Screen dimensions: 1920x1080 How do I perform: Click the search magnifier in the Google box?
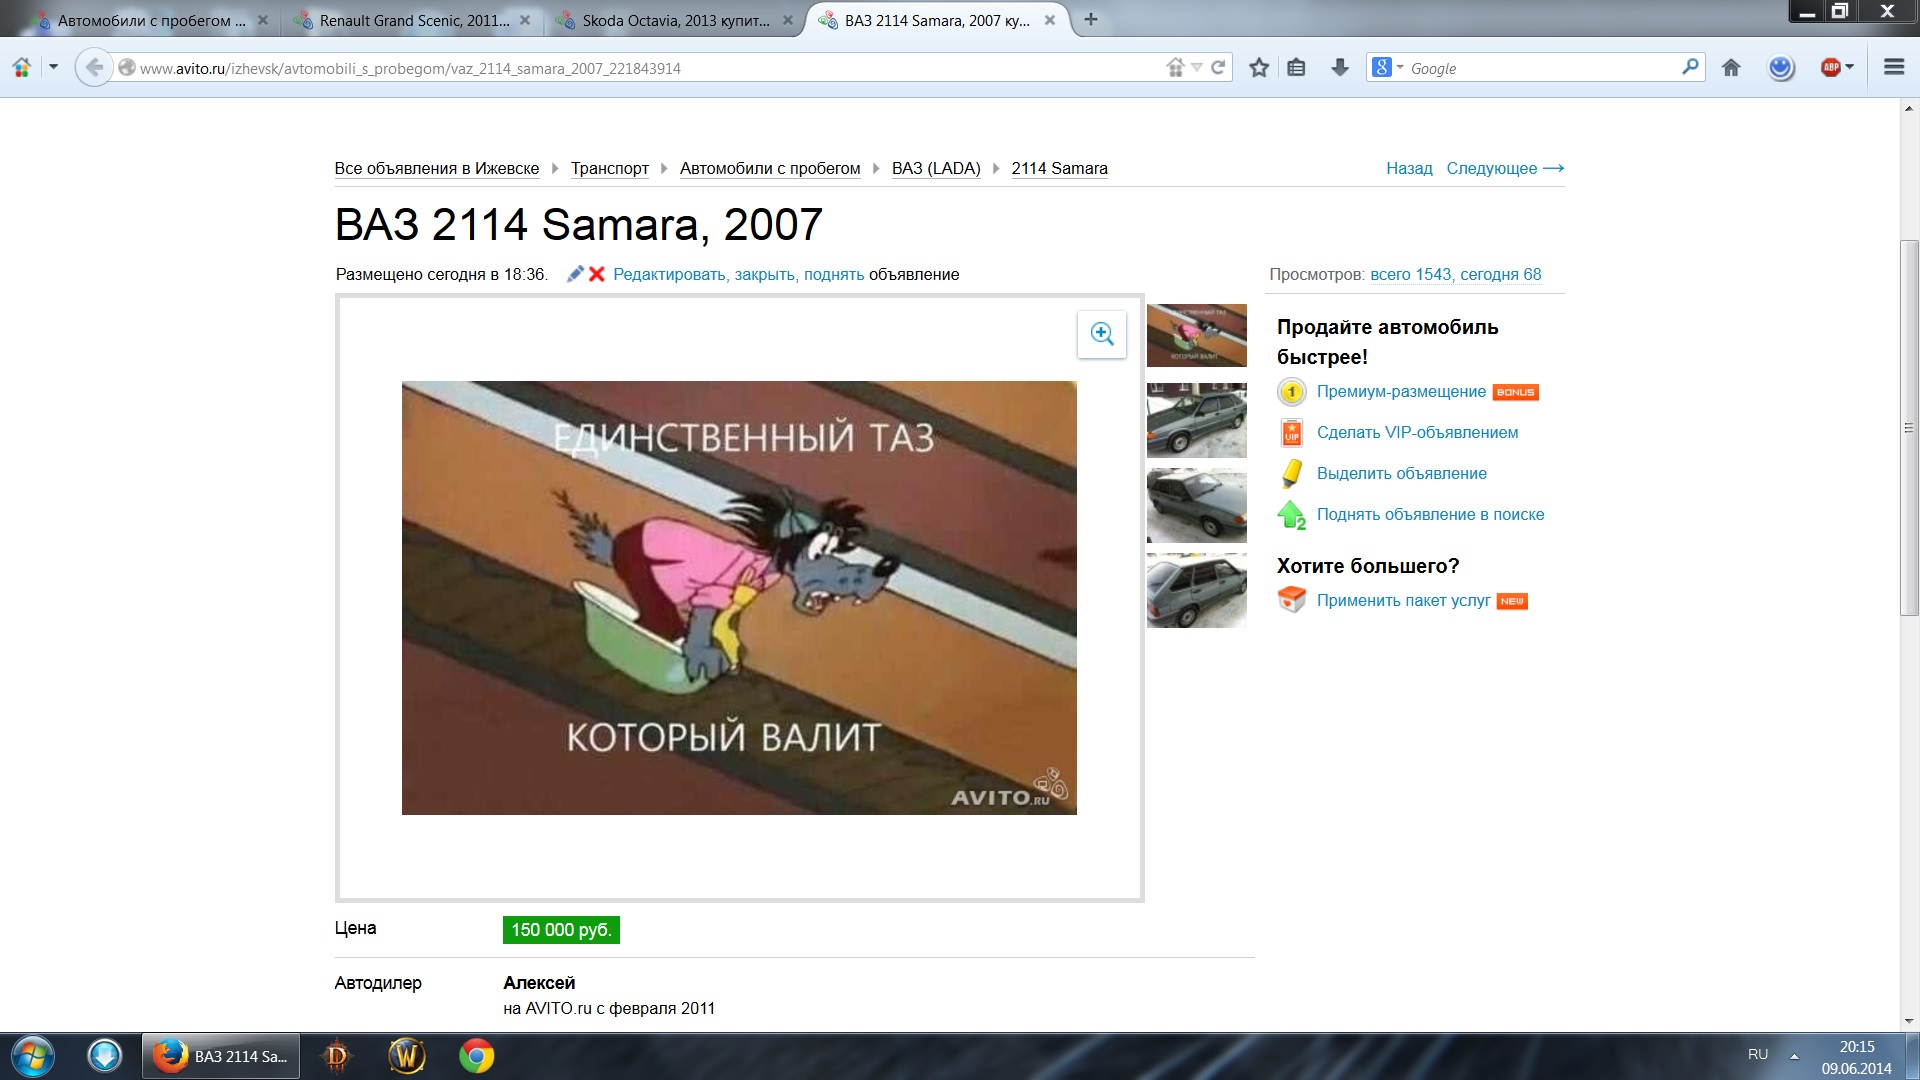[1690, 67]
